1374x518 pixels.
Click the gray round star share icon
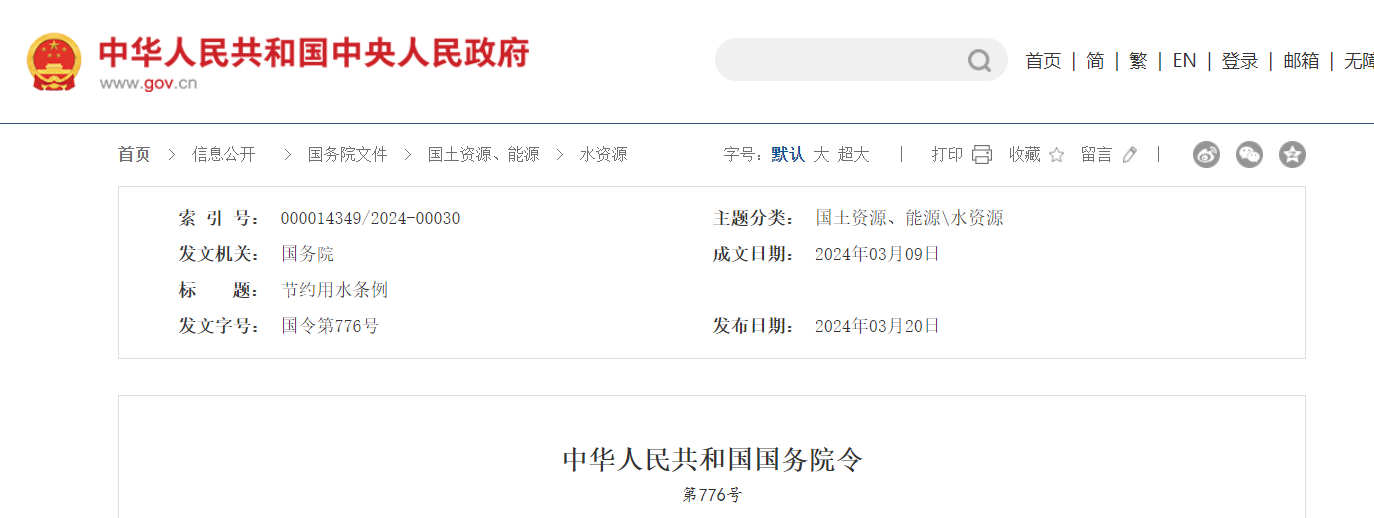[1292, 154]
